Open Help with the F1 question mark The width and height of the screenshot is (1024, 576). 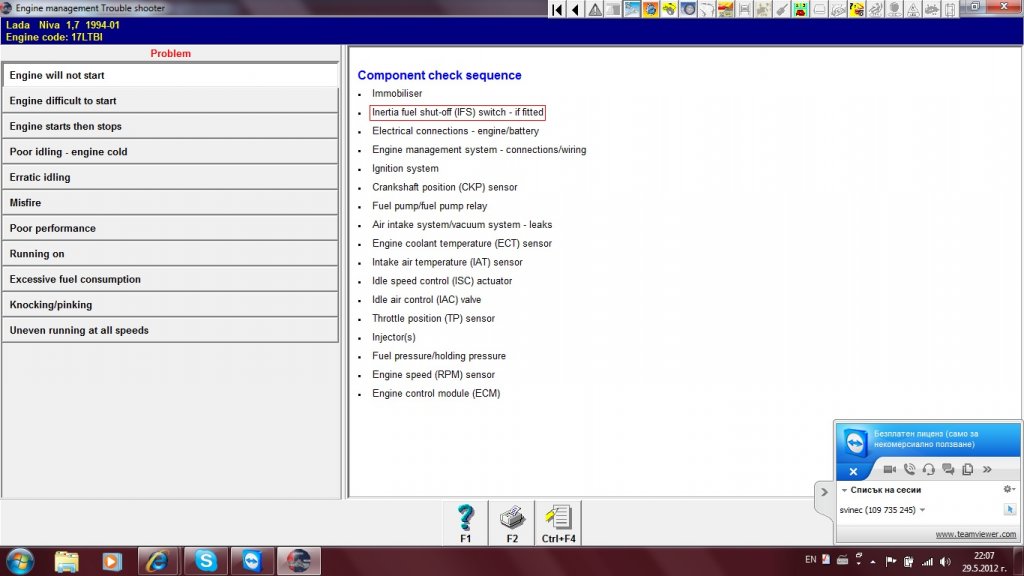point(466,523)
